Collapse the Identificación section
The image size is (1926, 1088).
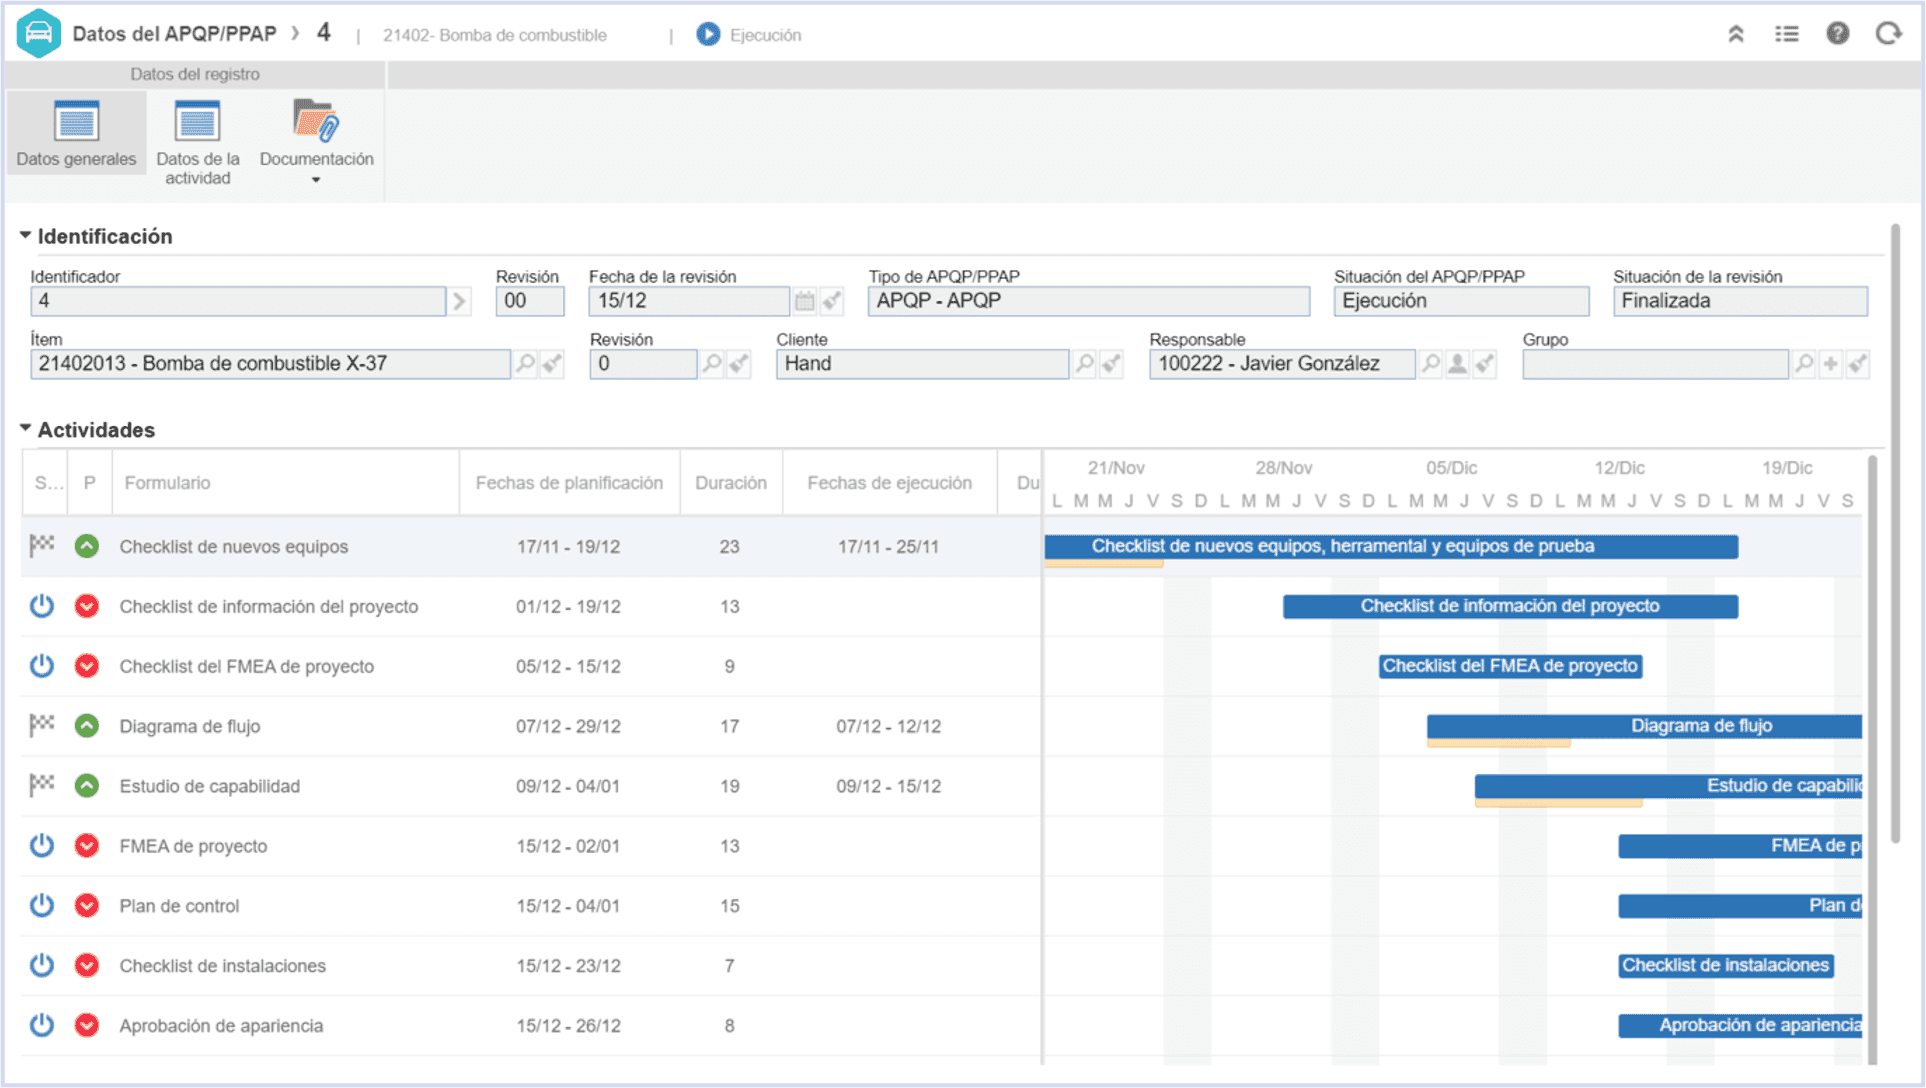click(x=25, y=236)
